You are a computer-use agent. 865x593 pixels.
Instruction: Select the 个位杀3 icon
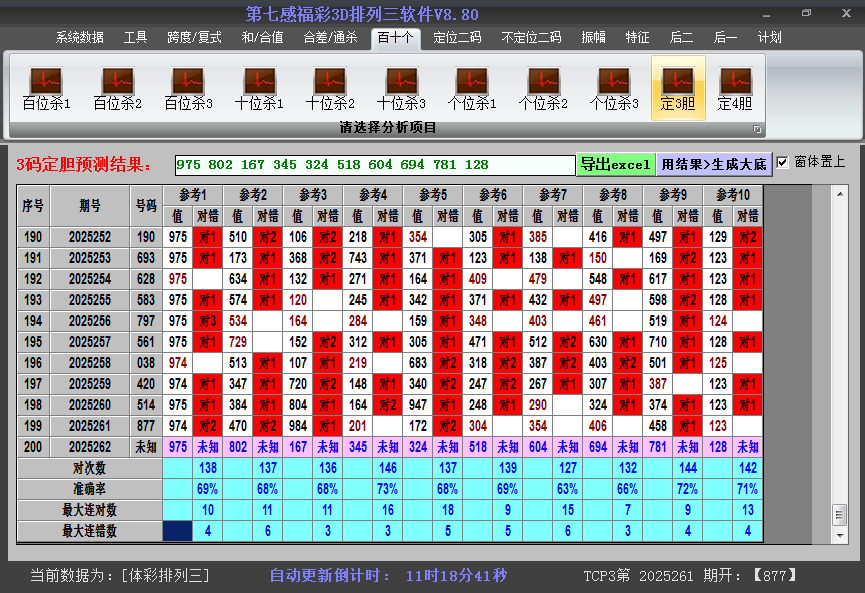click(614, 88)
